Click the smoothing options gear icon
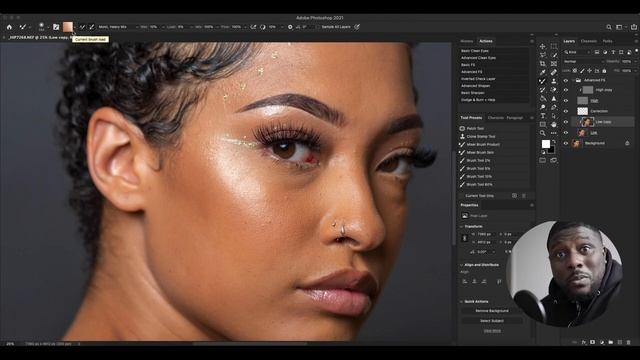The height and width of the screenshot is (360, 640). (x=290, y=27)
